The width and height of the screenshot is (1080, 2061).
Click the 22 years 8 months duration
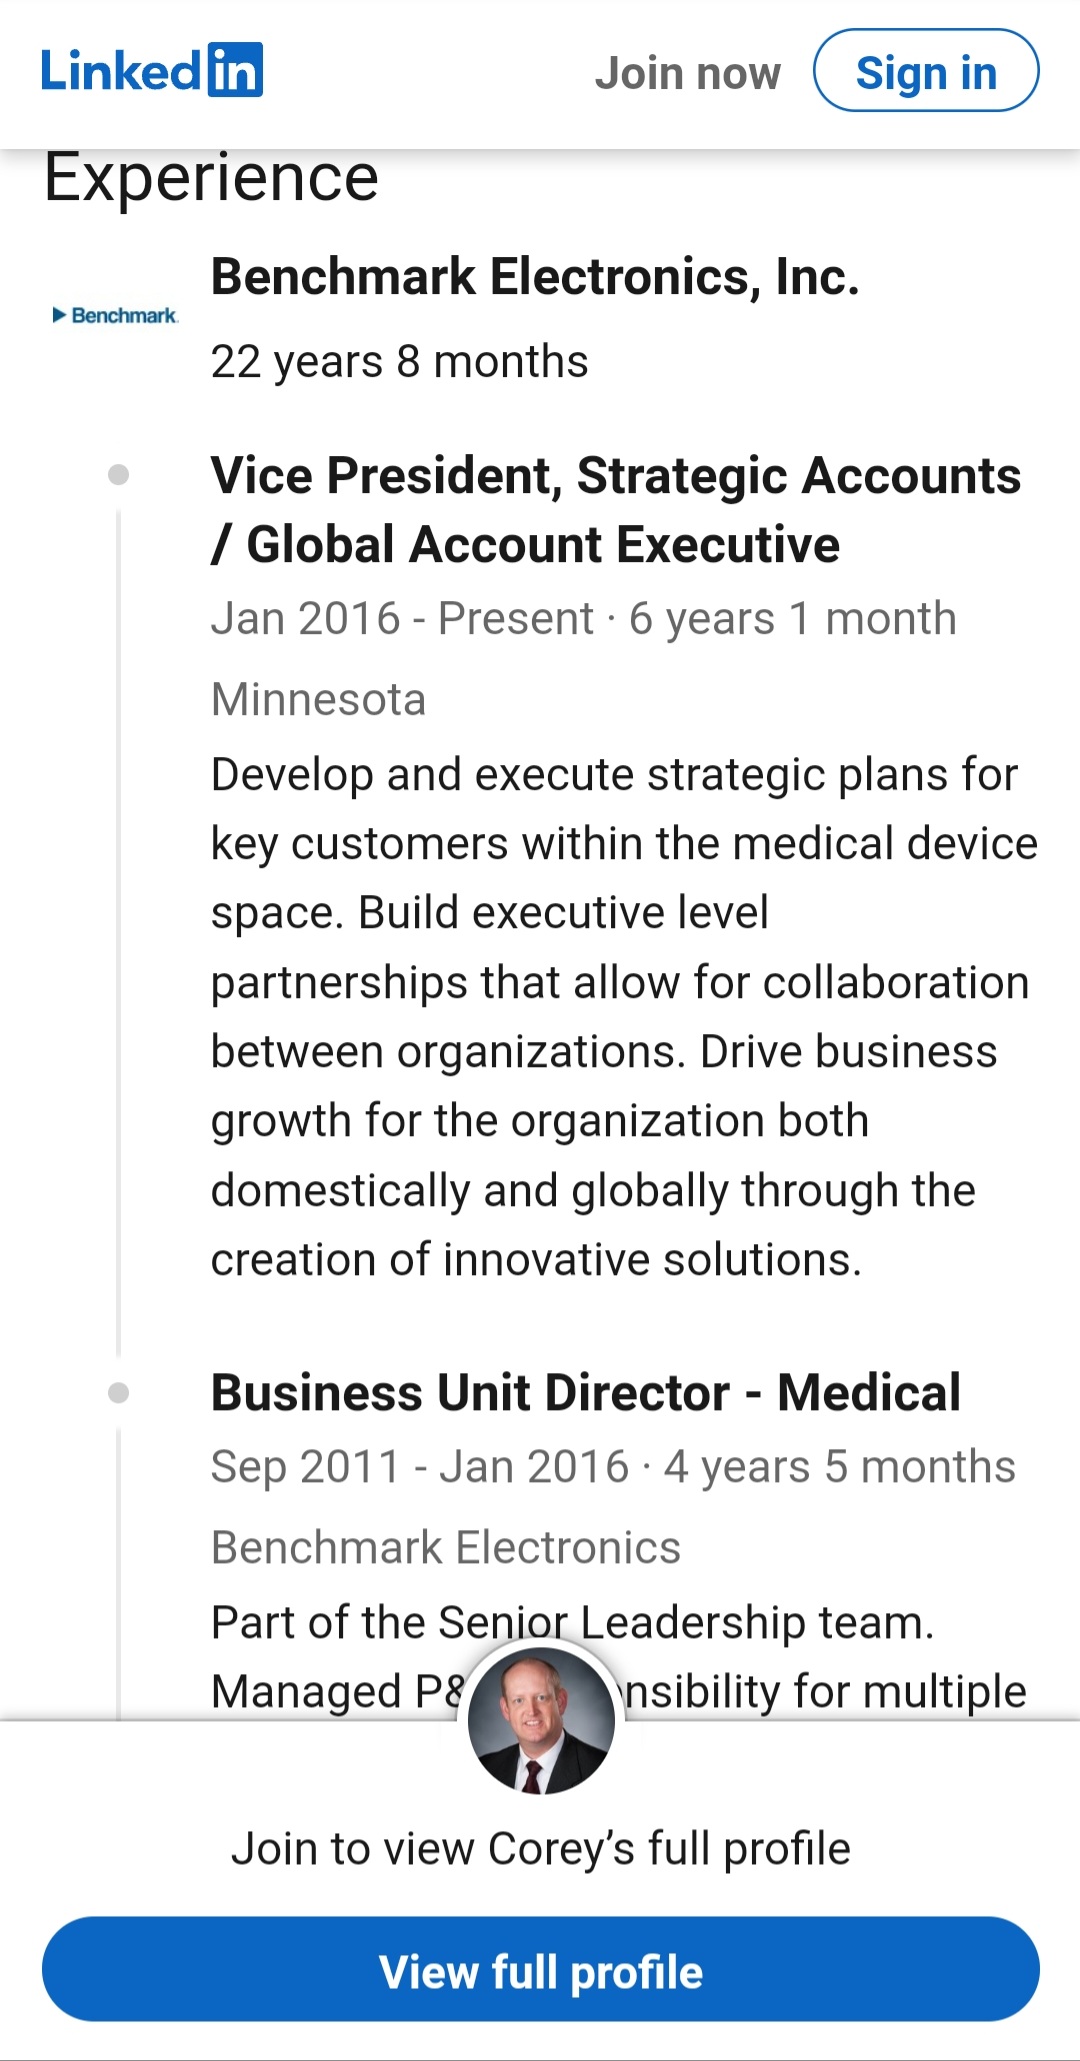(x=399, y=361)
